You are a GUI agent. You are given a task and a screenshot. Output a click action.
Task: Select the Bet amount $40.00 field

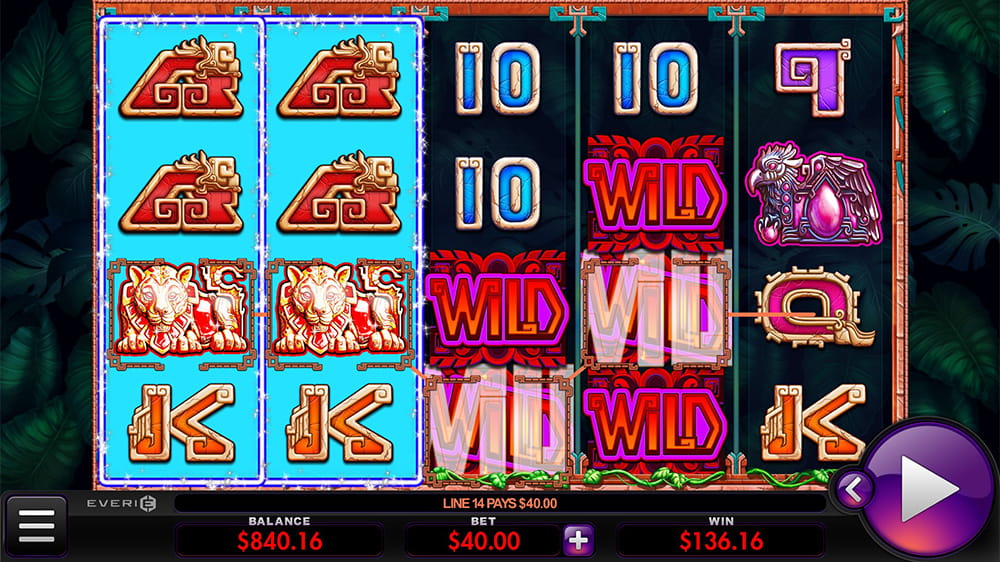coord(484,542)
